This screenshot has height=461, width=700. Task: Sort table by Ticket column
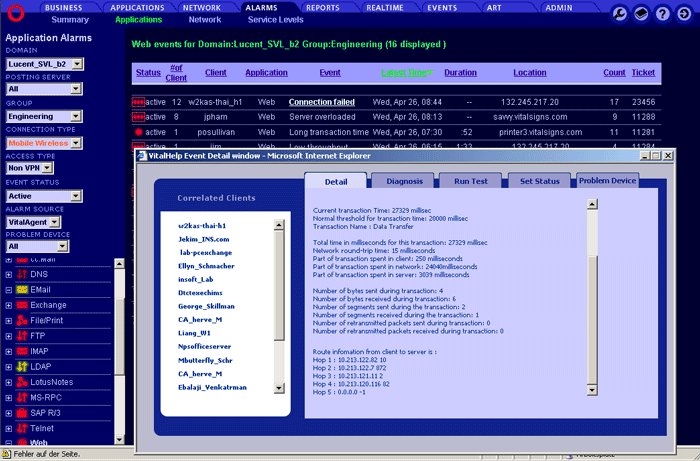[643, 73]
